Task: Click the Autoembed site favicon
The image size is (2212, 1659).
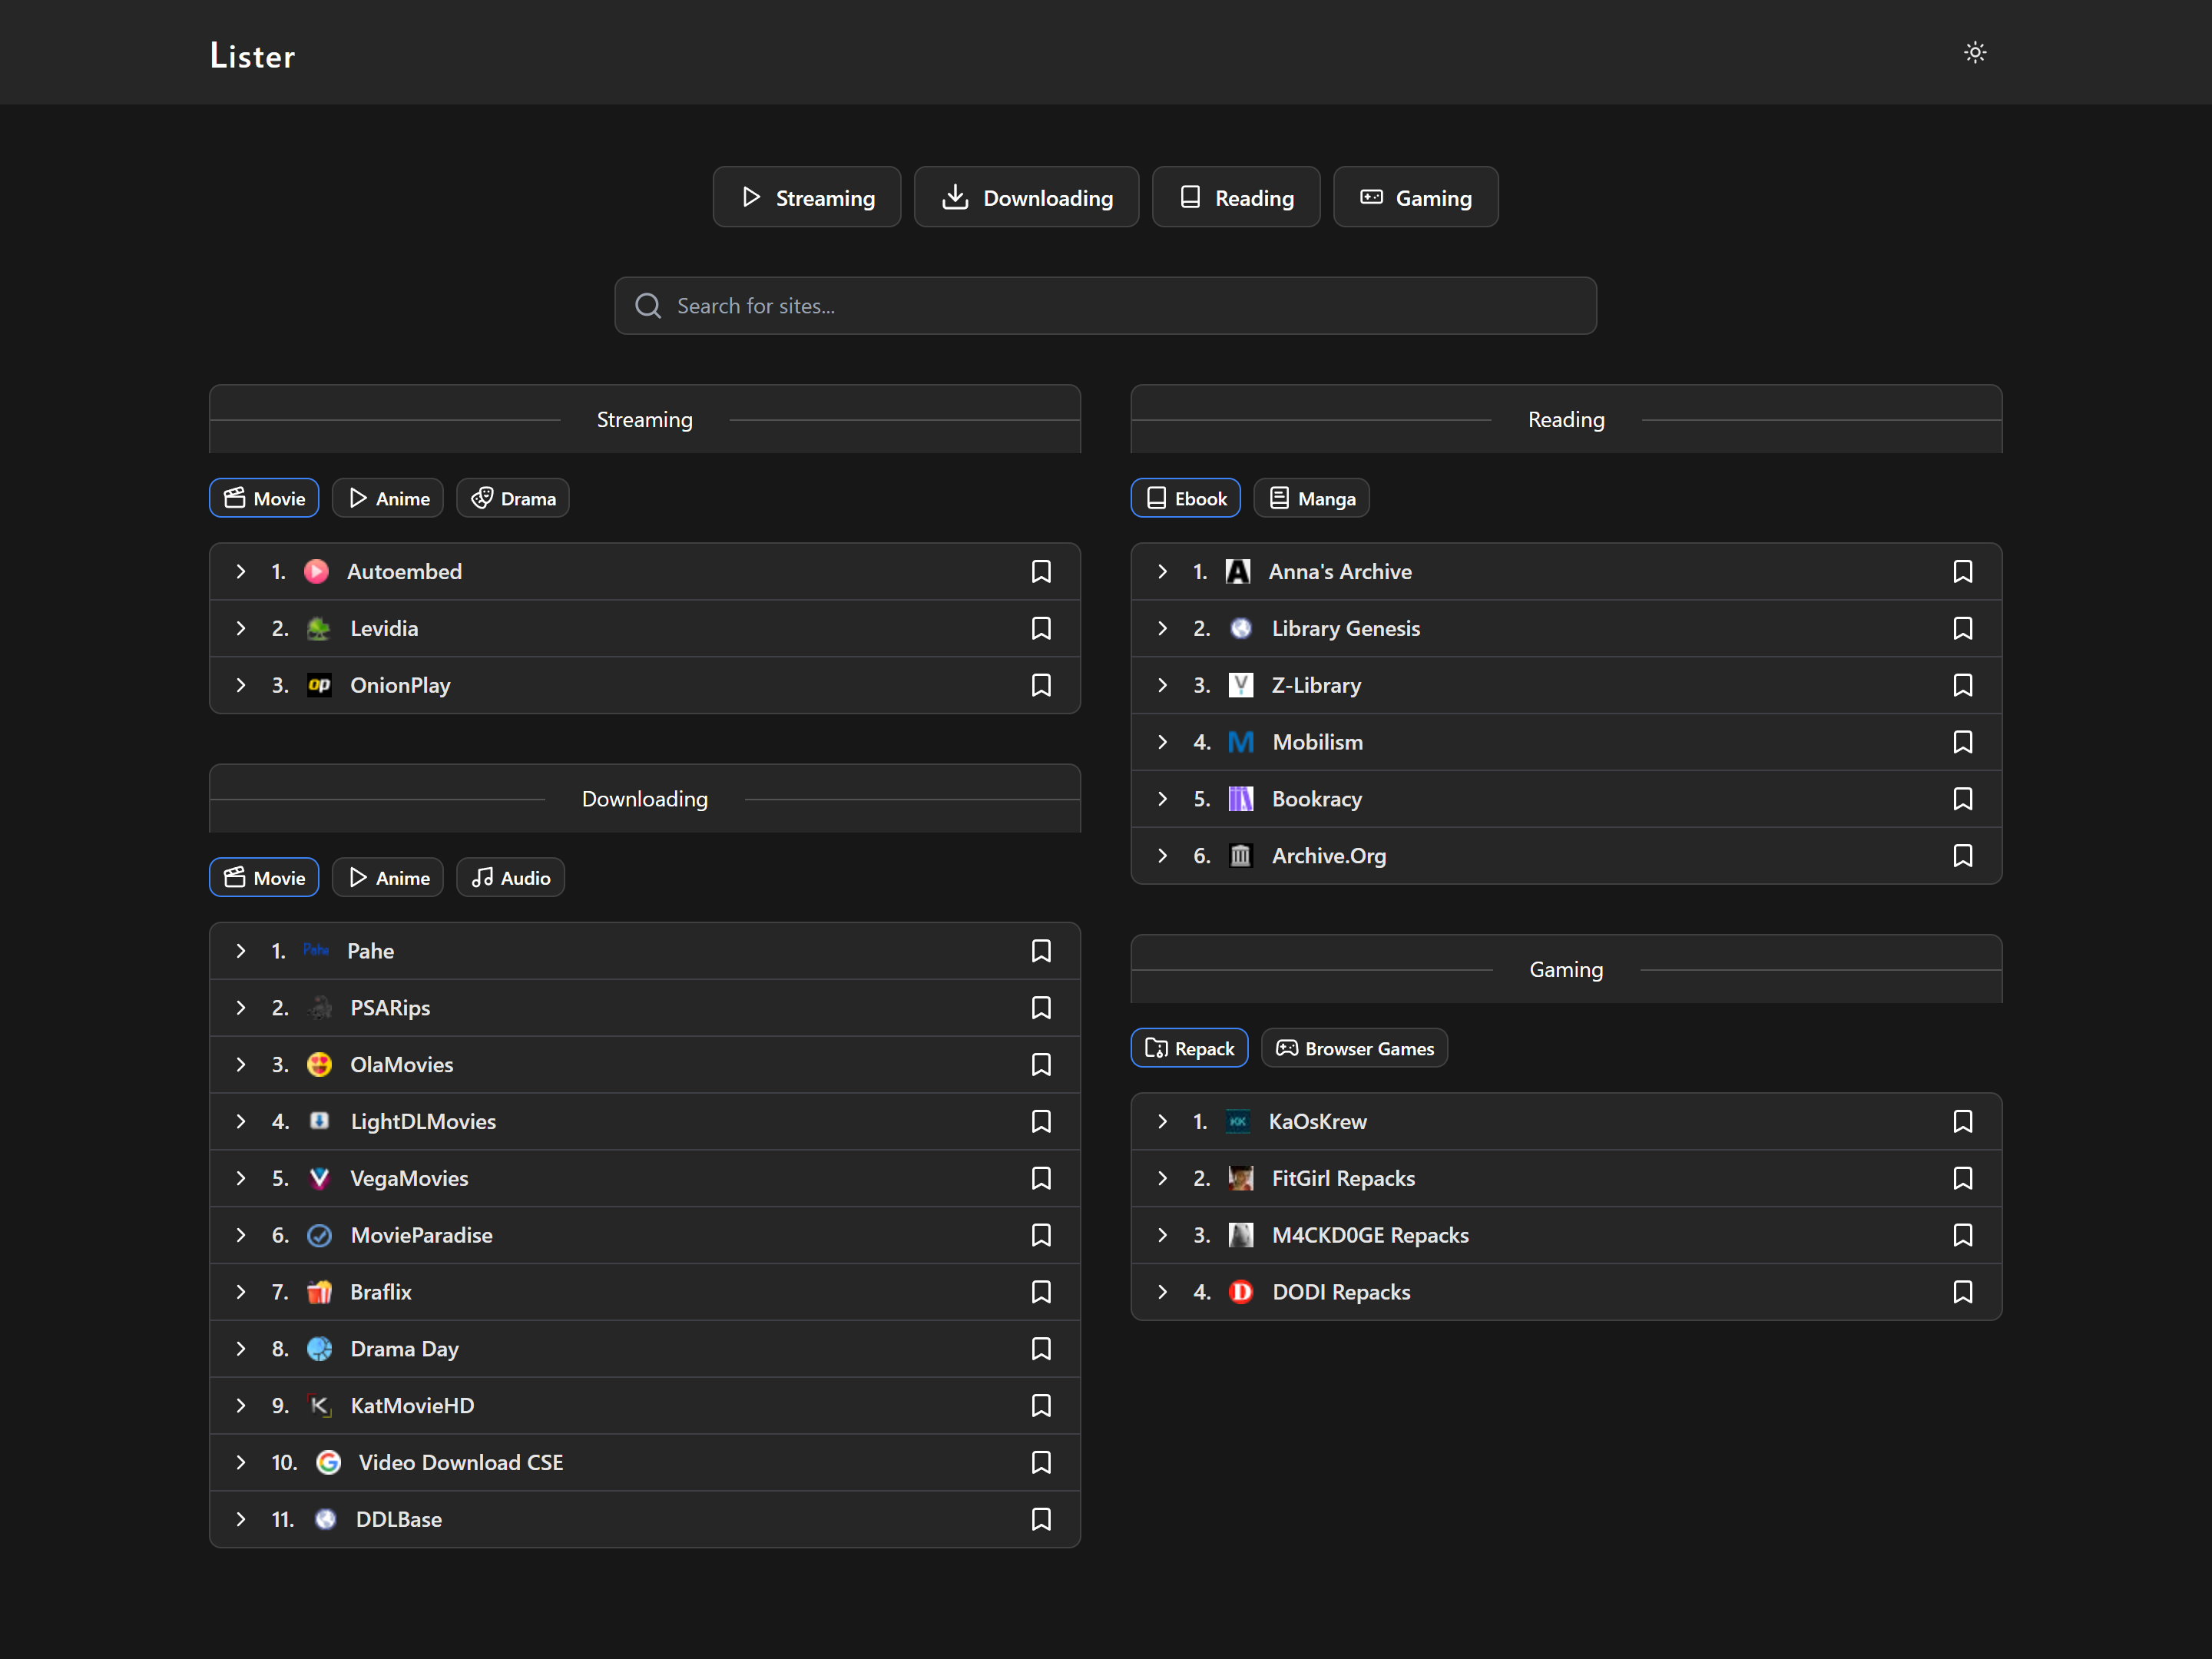Action: (316, 571)
